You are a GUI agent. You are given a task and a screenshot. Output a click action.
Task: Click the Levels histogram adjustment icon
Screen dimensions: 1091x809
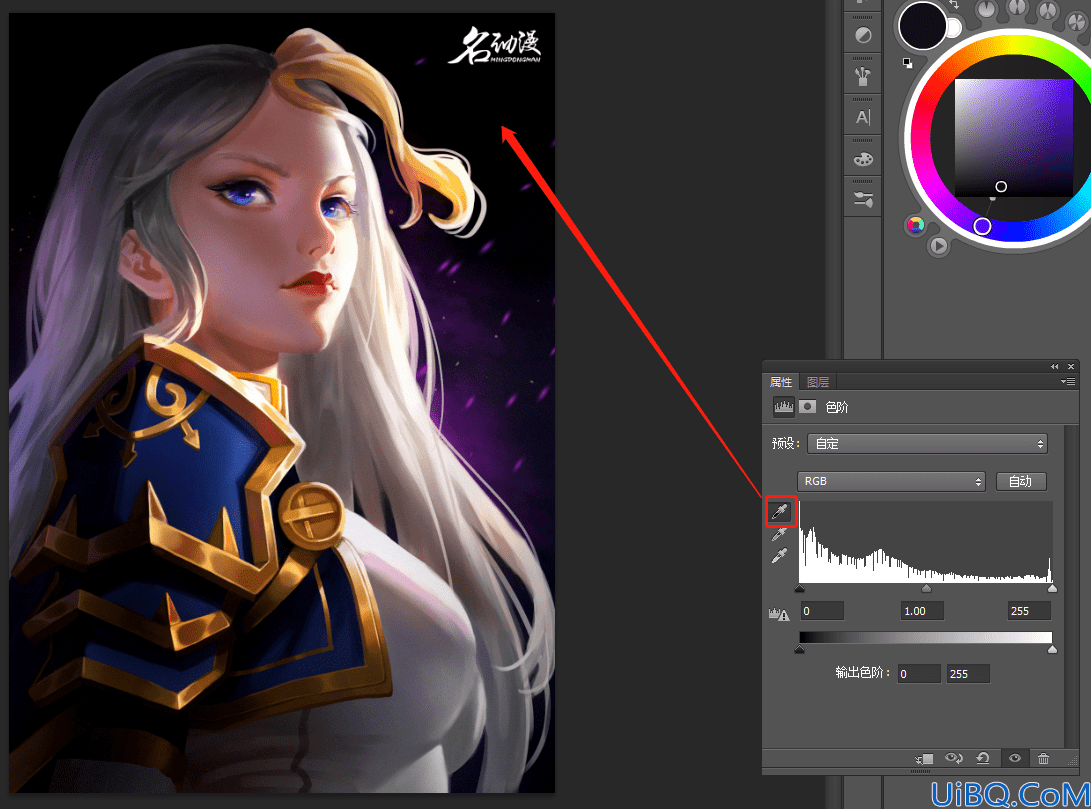[x=783, y=407]
